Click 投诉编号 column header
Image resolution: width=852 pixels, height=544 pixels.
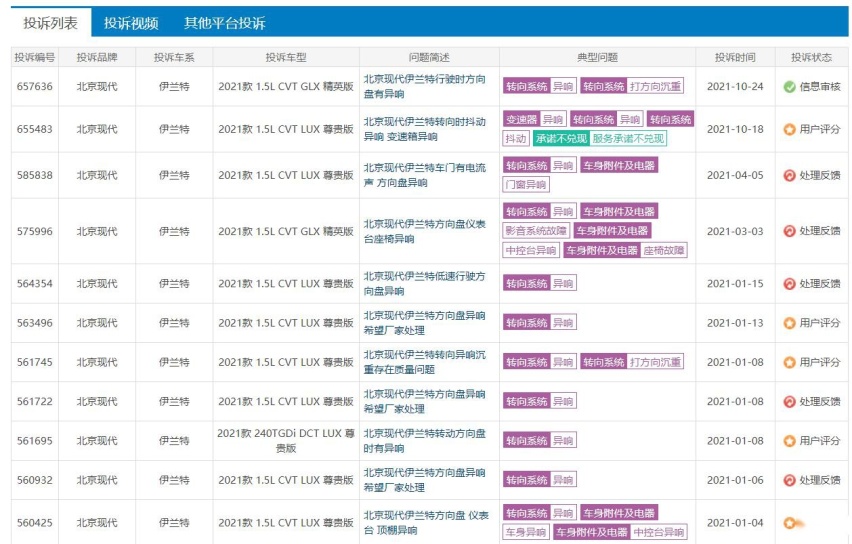(x=35, y=58)
